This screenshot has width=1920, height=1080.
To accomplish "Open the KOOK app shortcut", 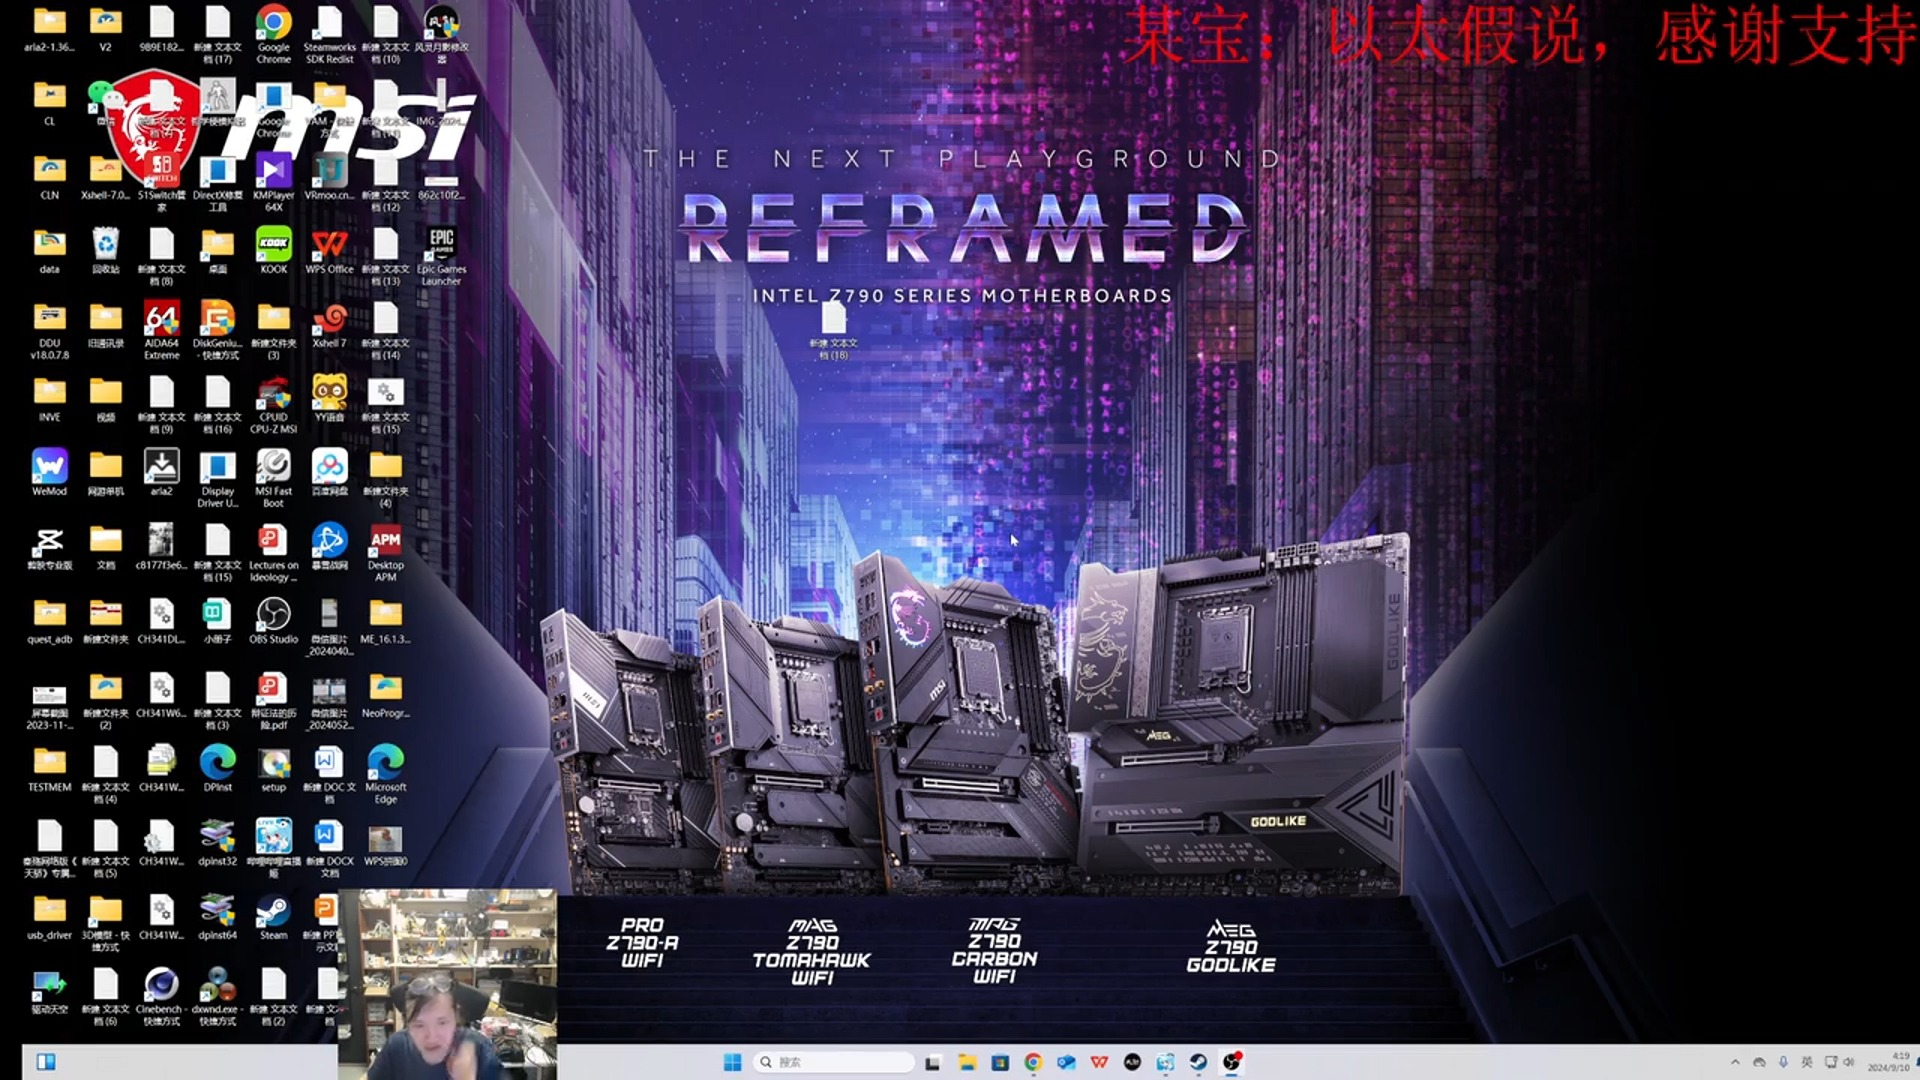I will coord(273,250).
